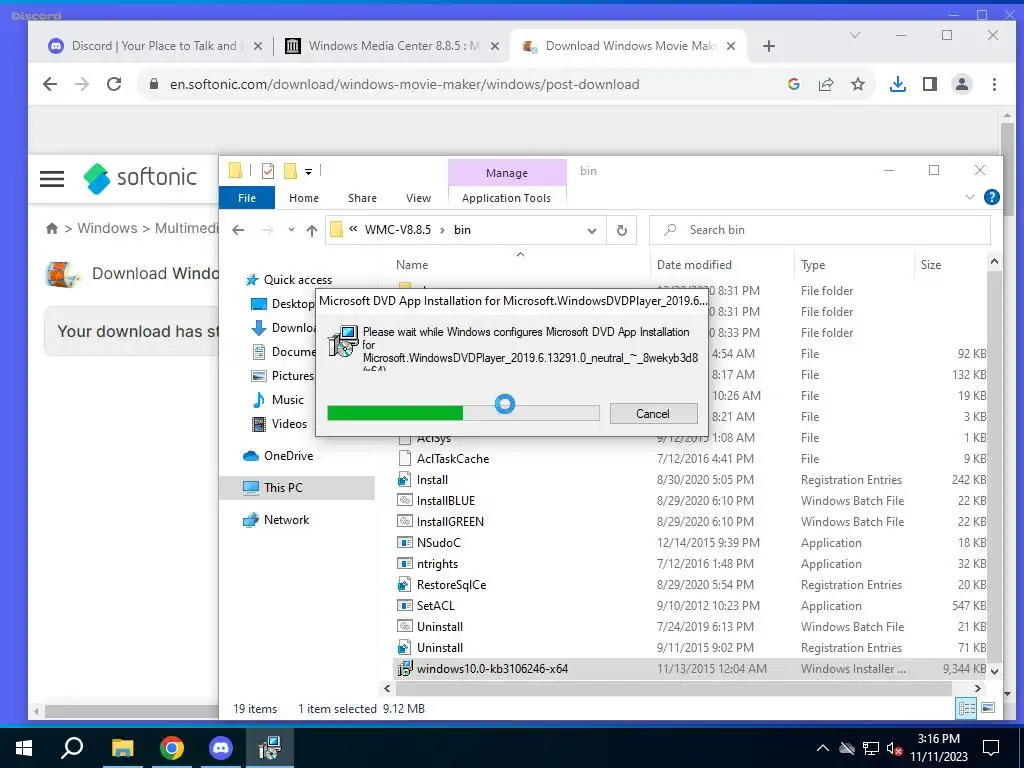Click the share page icon in Chrome
This screenshot has height=768, width=1024.
(x=826, y=84)
